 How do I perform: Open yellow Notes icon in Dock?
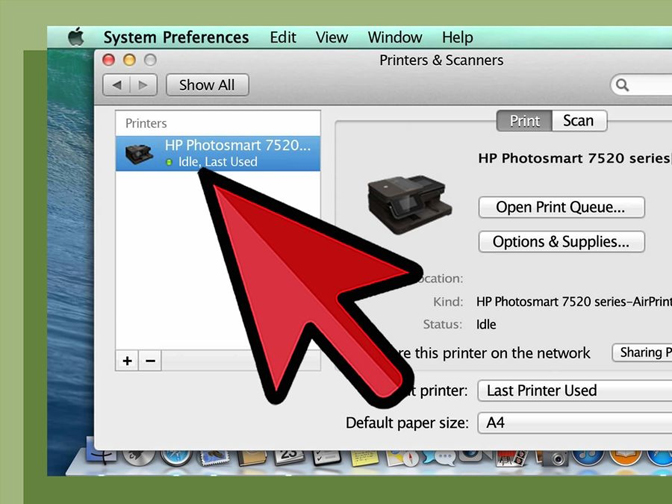point(365,458)
